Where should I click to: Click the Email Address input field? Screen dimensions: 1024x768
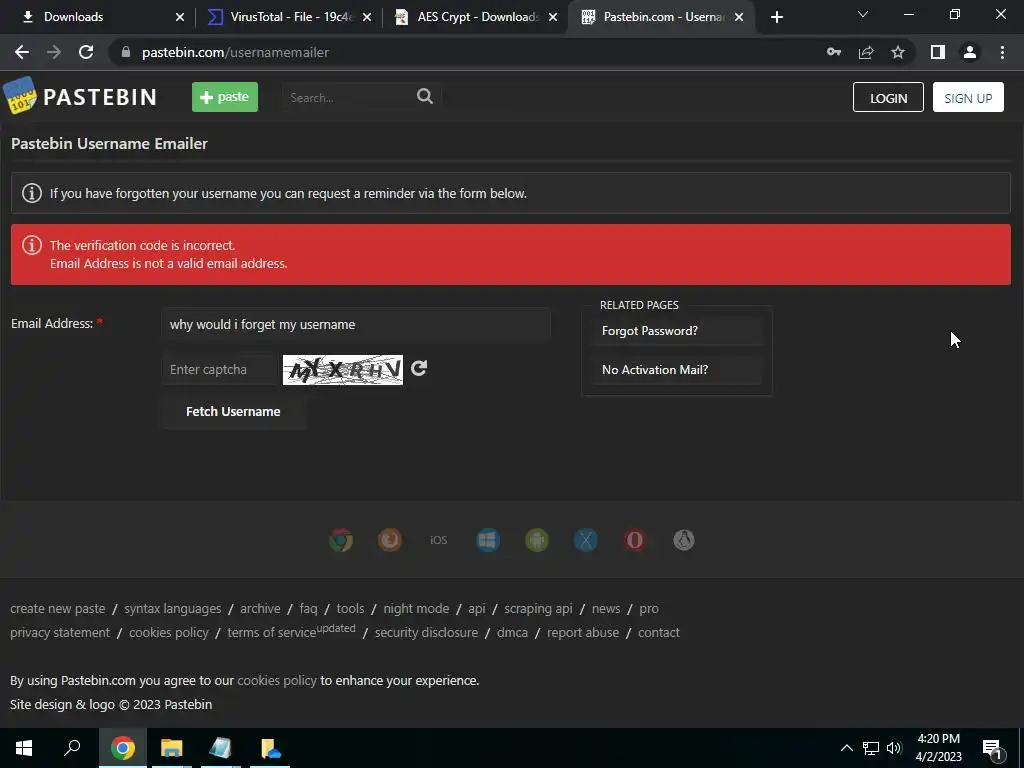click(356, 325)
